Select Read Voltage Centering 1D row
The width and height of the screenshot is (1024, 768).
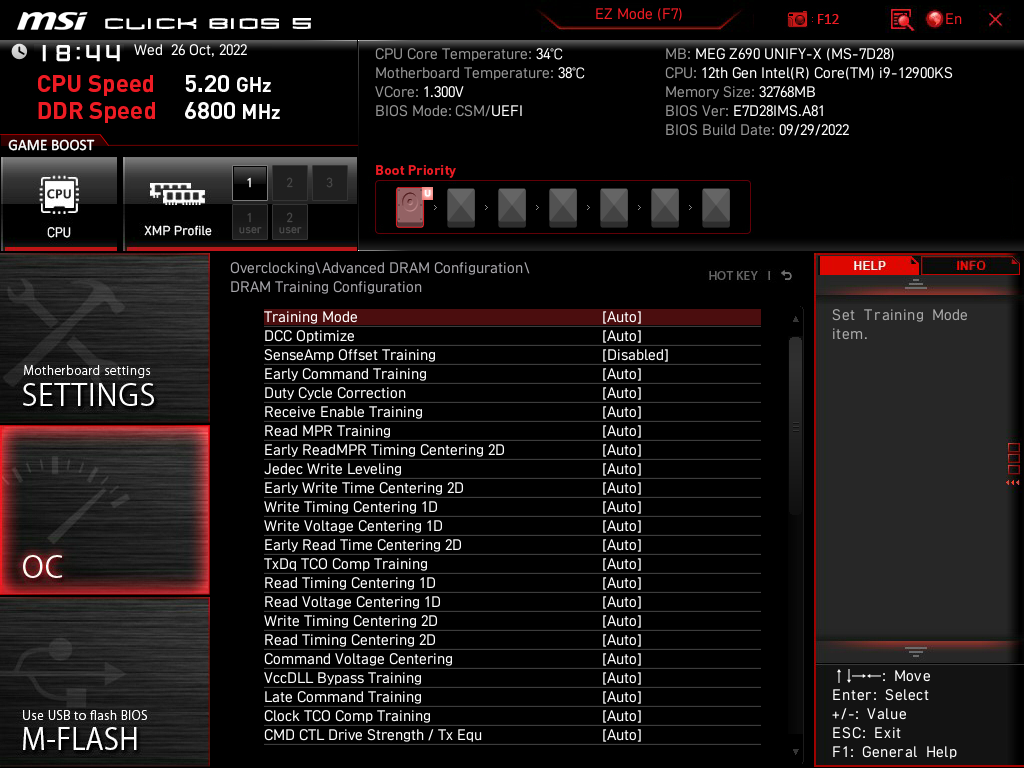point(512,601)
